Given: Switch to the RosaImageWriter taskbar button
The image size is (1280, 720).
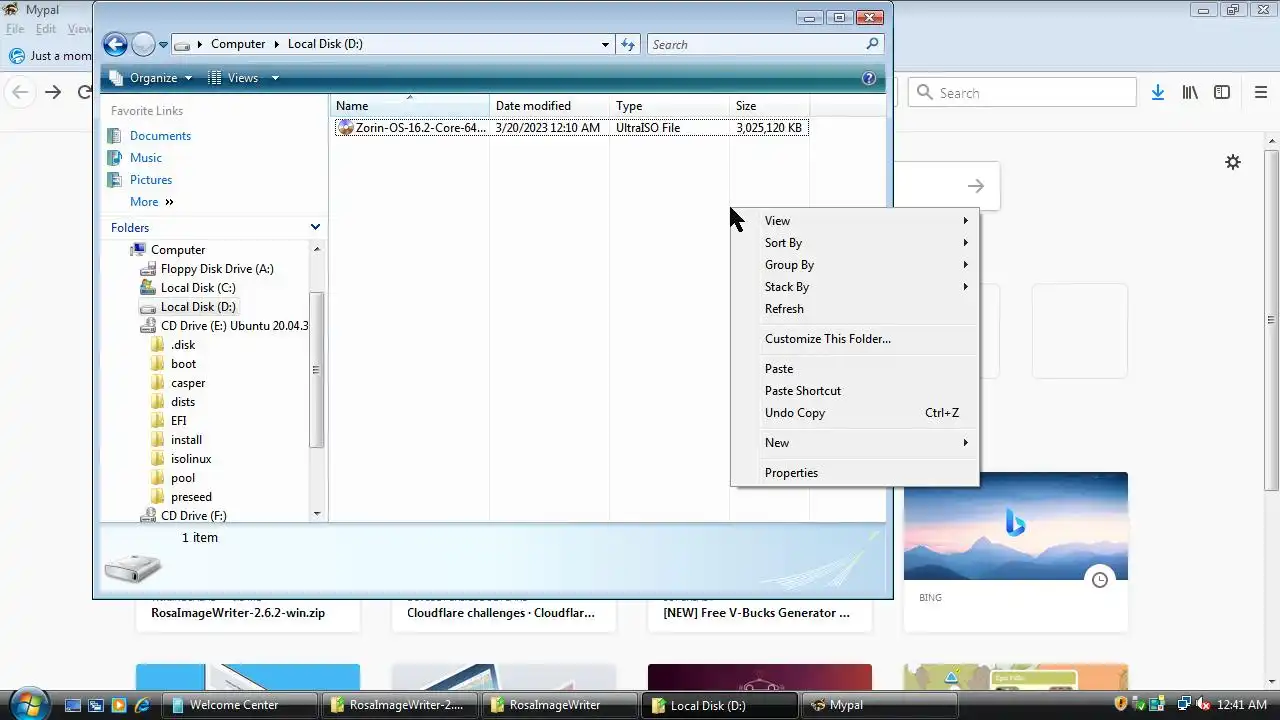Looking at the screenshot, I should (560, 705).
